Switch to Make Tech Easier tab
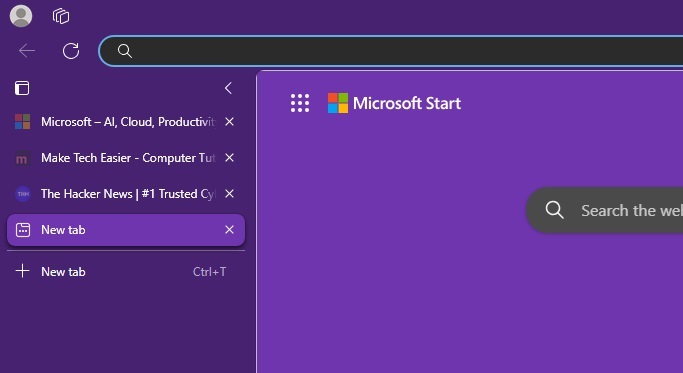 point(126,158)
